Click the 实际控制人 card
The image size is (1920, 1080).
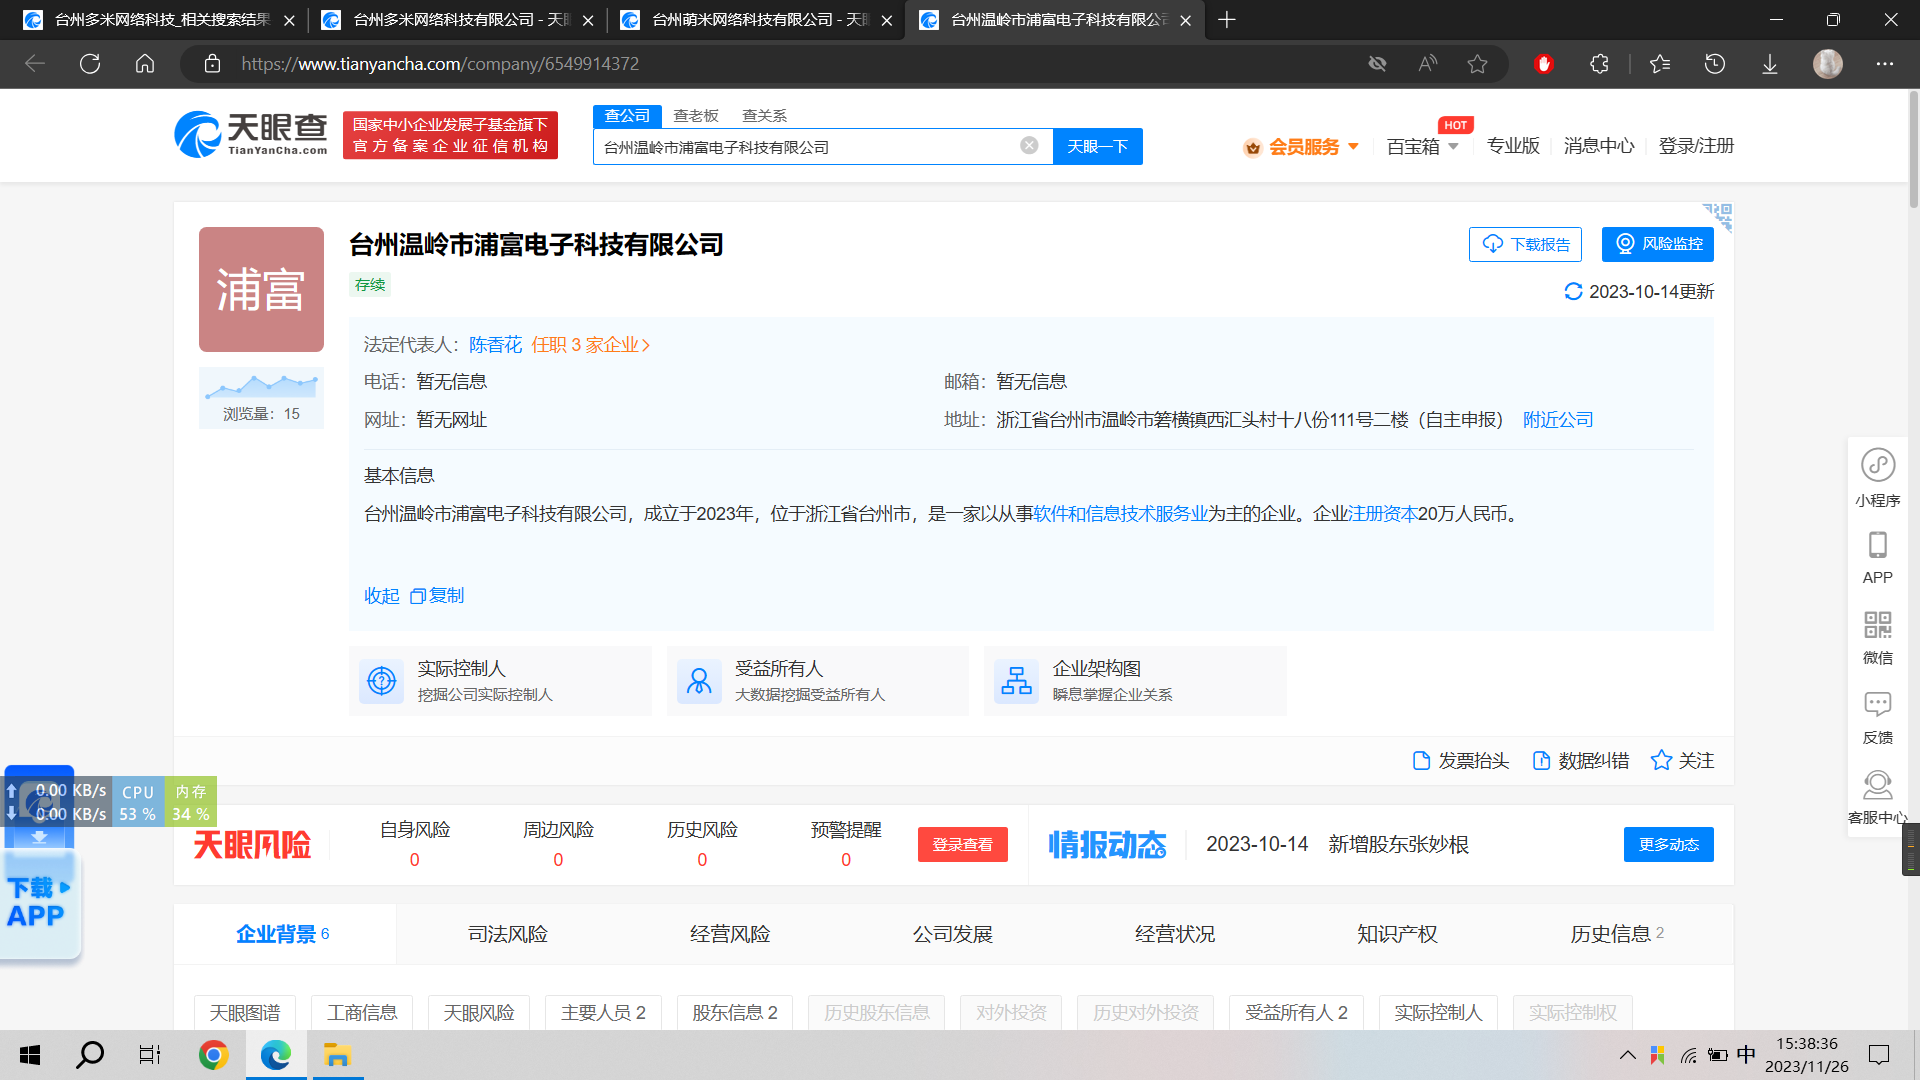tap(500, 681)
